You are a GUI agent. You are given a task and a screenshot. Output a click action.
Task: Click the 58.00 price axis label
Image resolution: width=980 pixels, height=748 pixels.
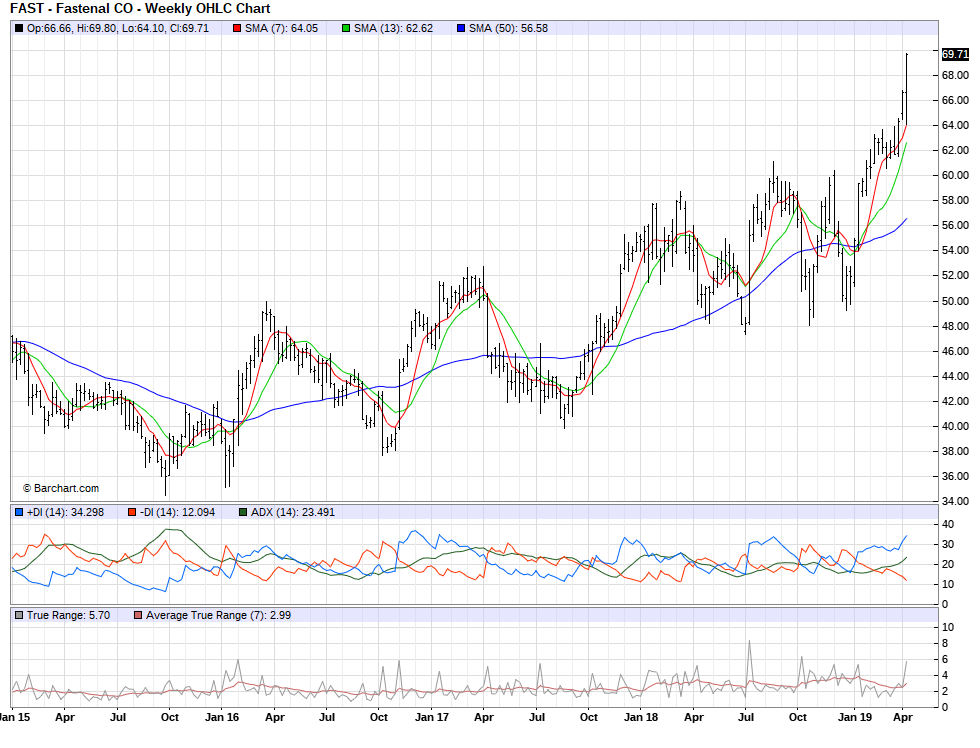(x=955, y=201)
